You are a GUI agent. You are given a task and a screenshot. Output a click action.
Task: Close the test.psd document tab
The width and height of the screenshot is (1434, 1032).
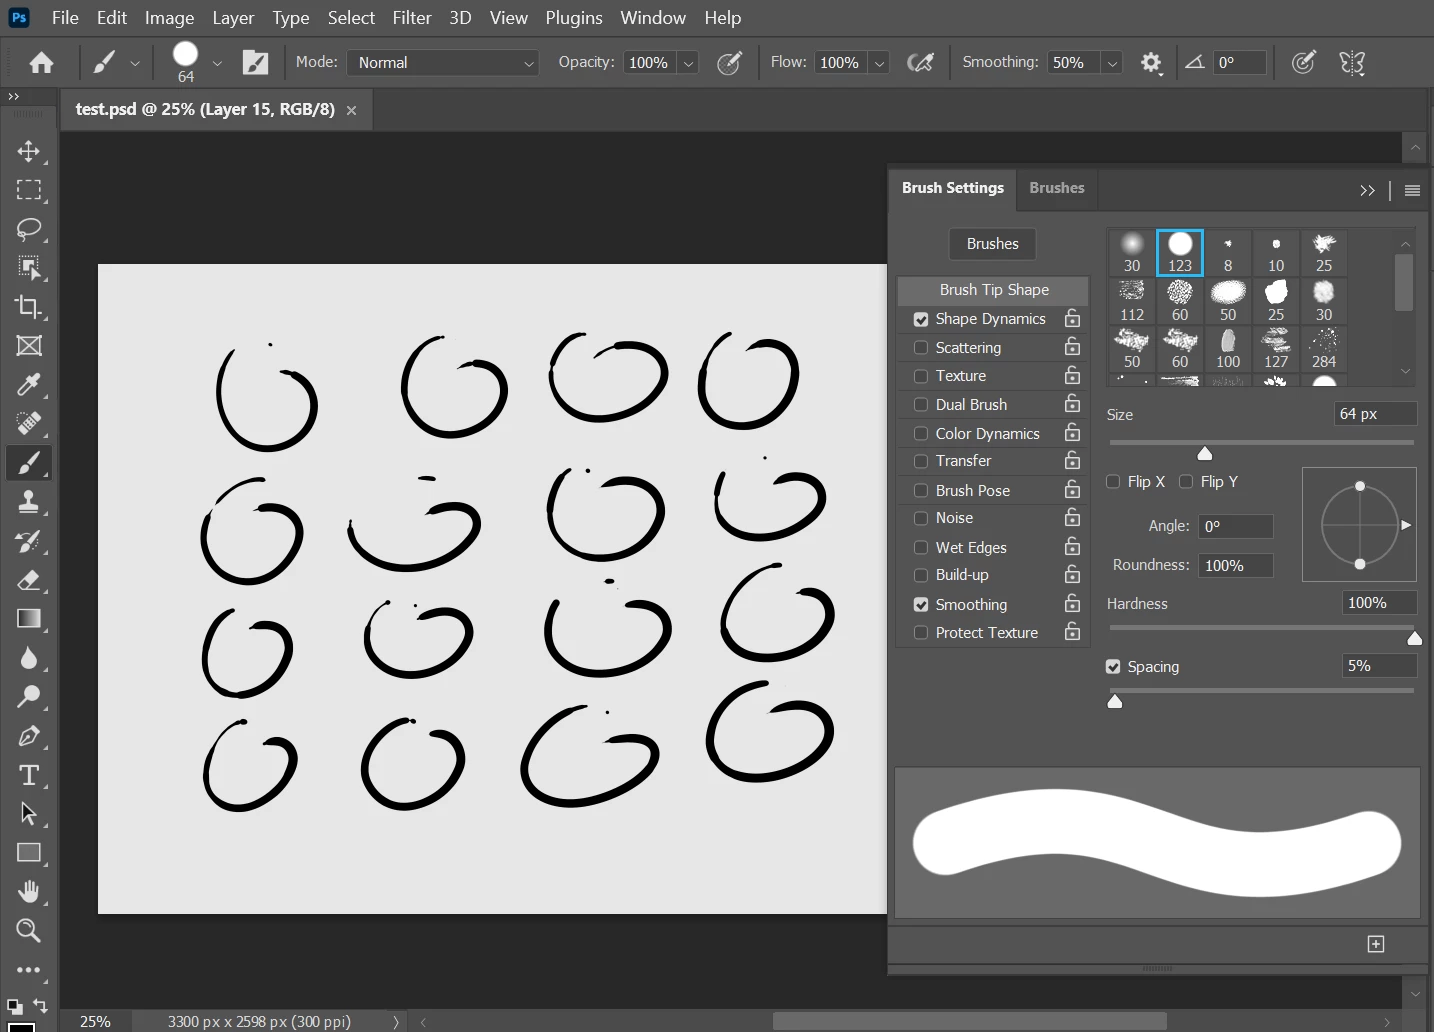351,110
